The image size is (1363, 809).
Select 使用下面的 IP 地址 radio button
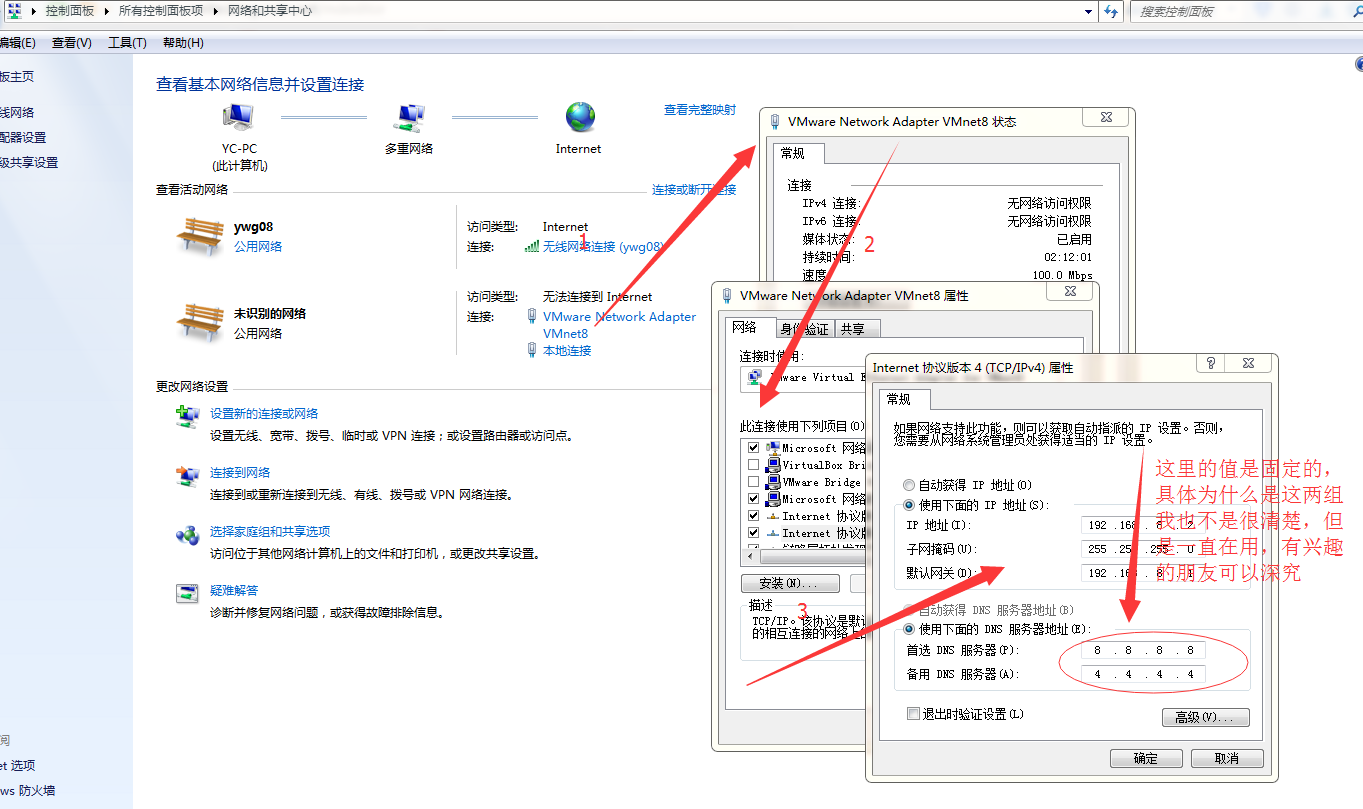909,505
